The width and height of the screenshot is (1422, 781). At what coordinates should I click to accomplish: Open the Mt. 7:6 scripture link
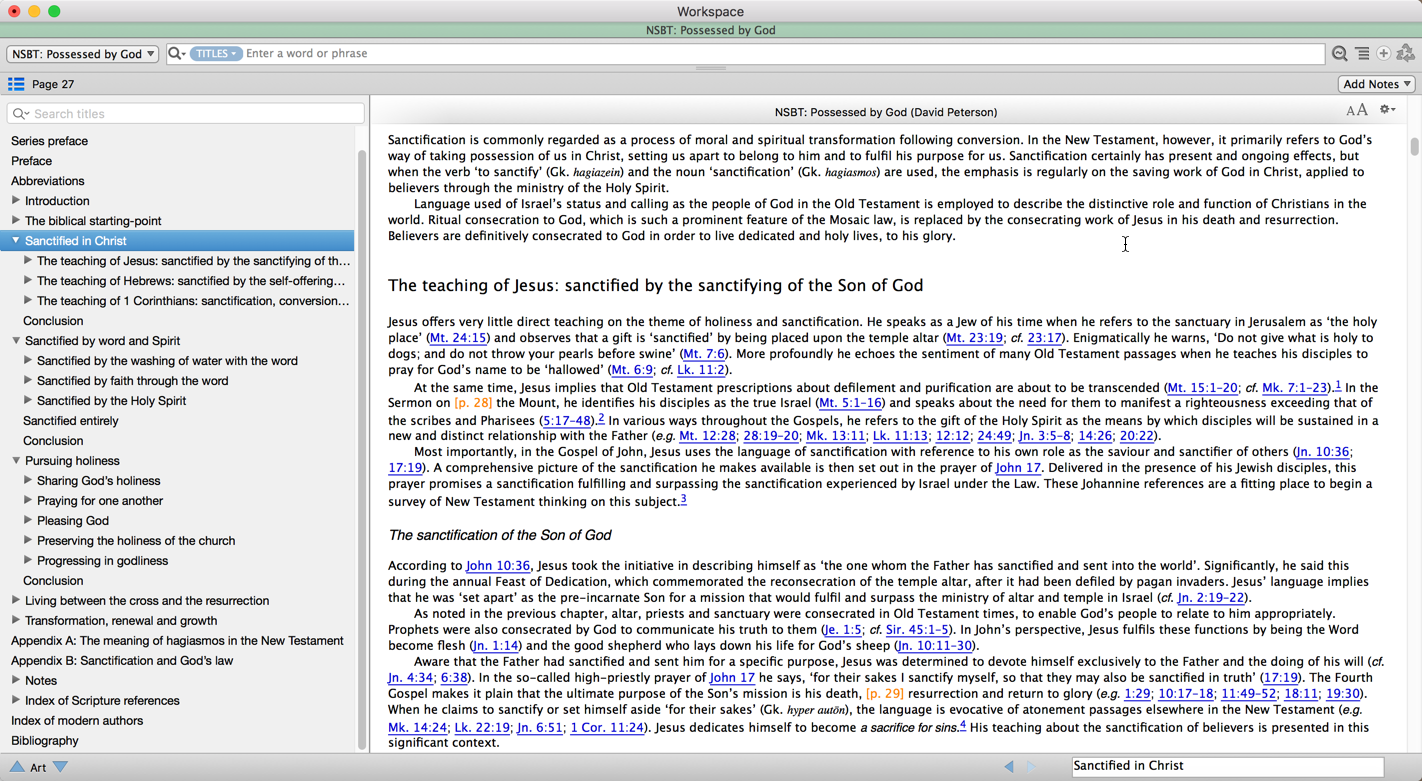pyautogui.click(x=703, y=354)
